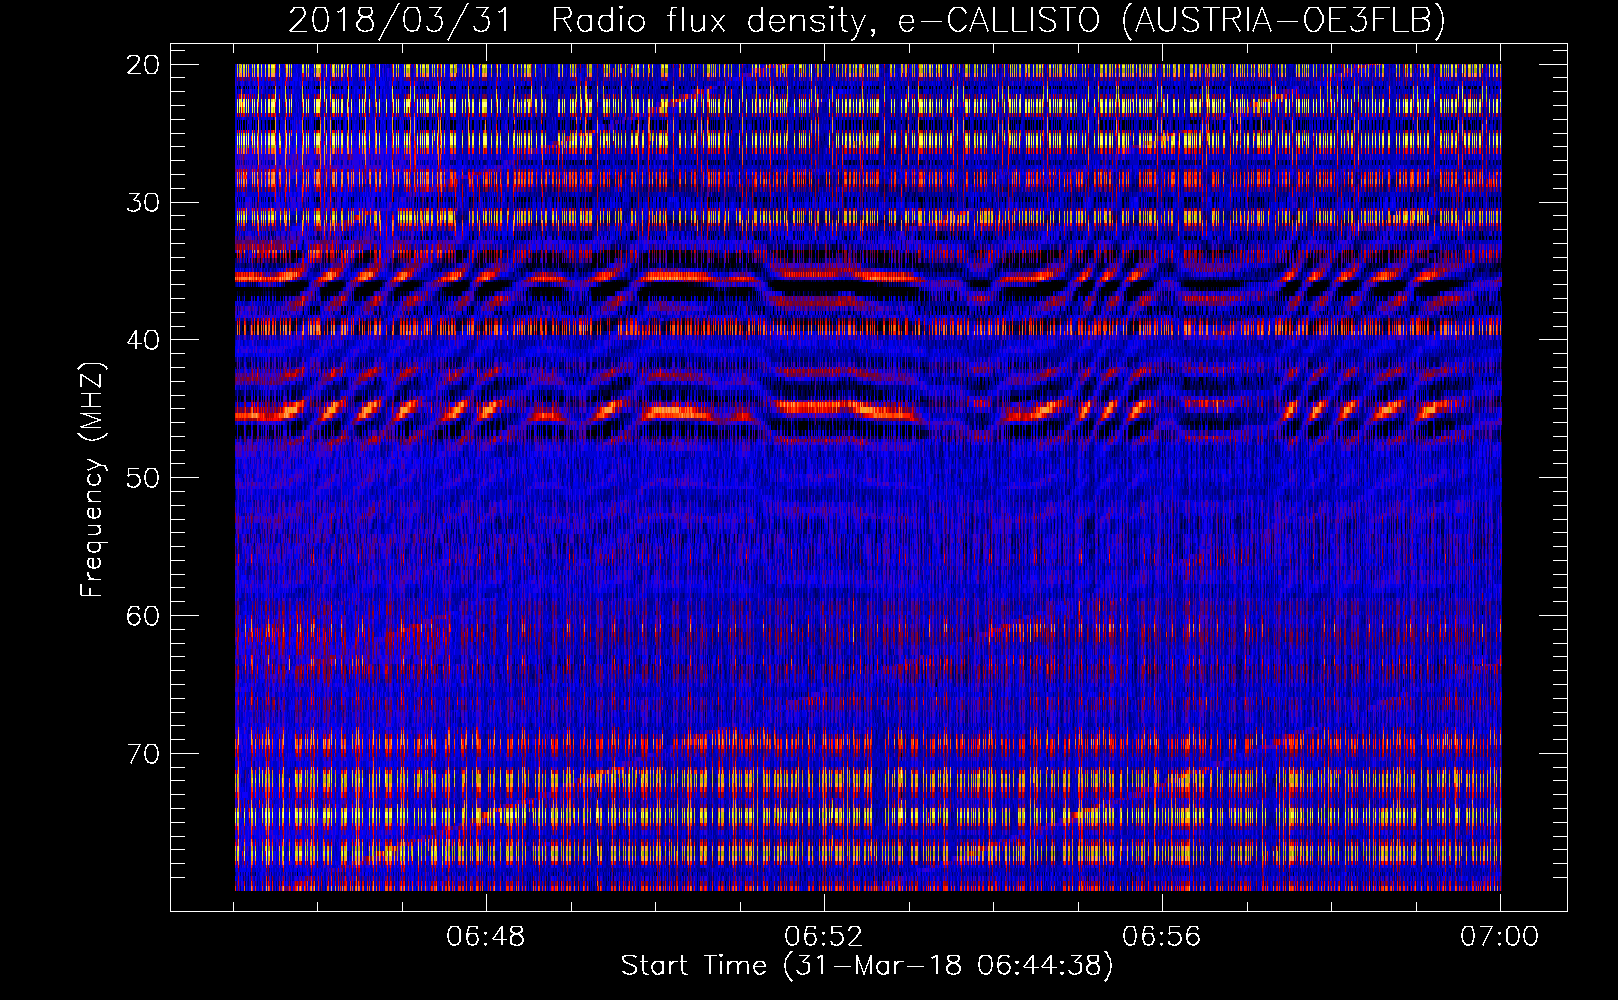Click the station name '(AUSTRIA-OE3FLB)'
Screen dimensions: 1618x1000
(x=1284, y=21)
